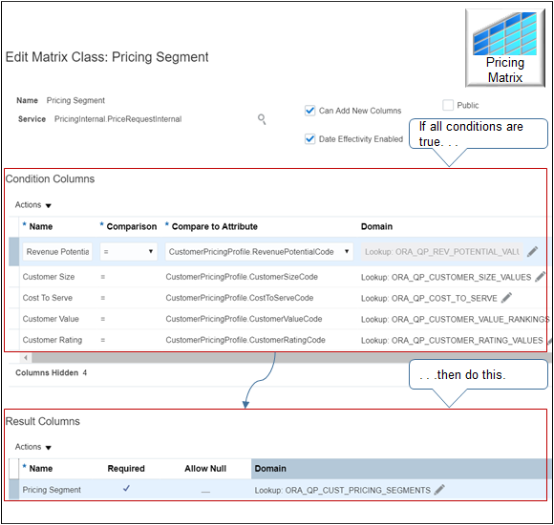This screenshot has height=525, width=554.
Task: Click the Required column header
Action: pos(126,468)
